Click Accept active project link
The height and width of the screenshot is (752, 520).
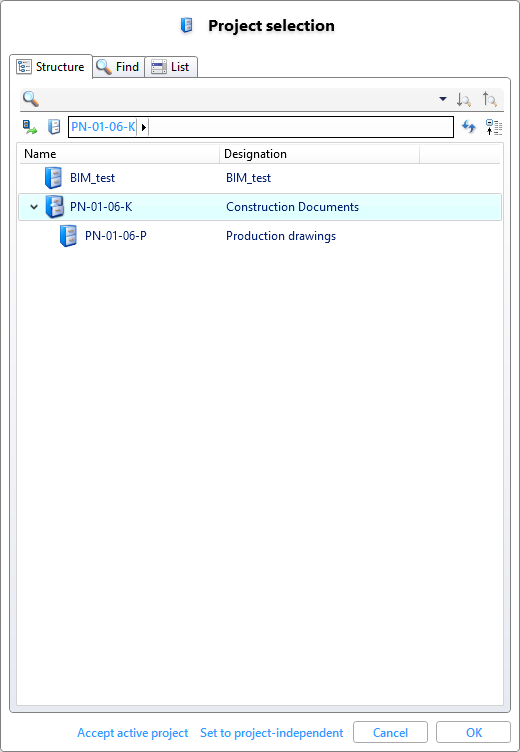tap(133, 733)
